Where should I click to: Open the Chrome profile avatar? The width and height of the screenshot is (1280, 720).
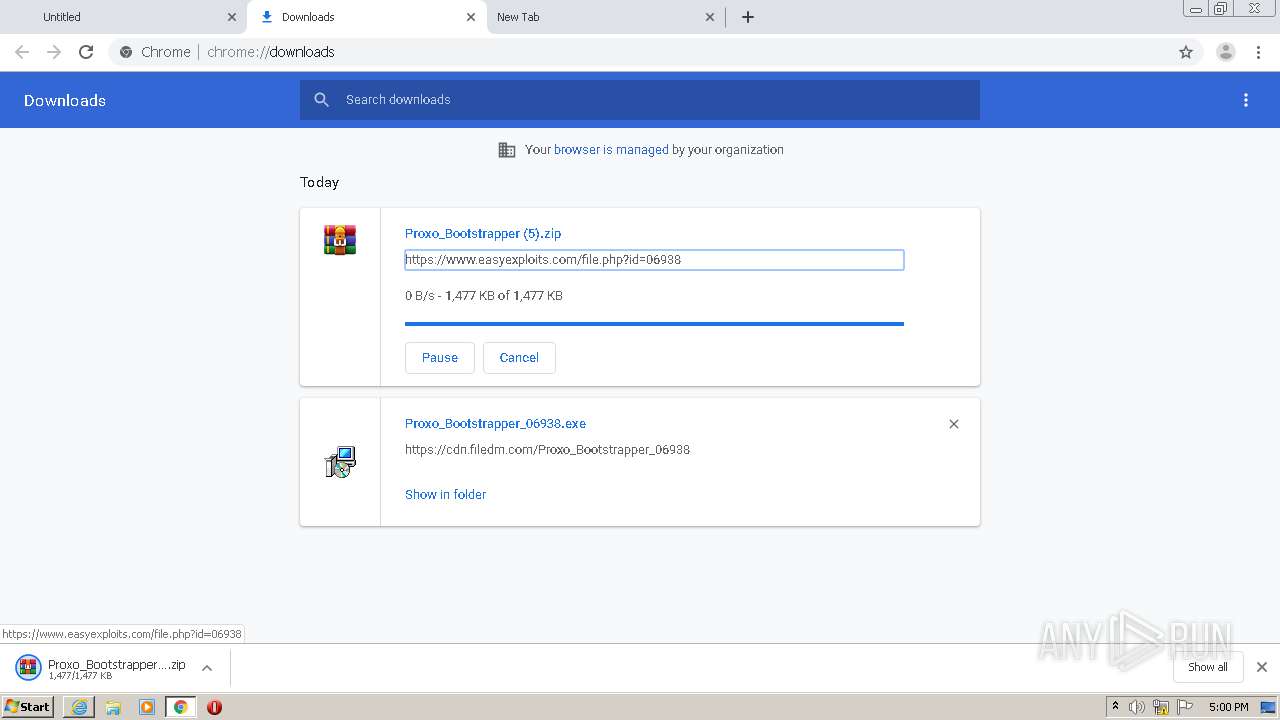click(x=1226, y=52)
